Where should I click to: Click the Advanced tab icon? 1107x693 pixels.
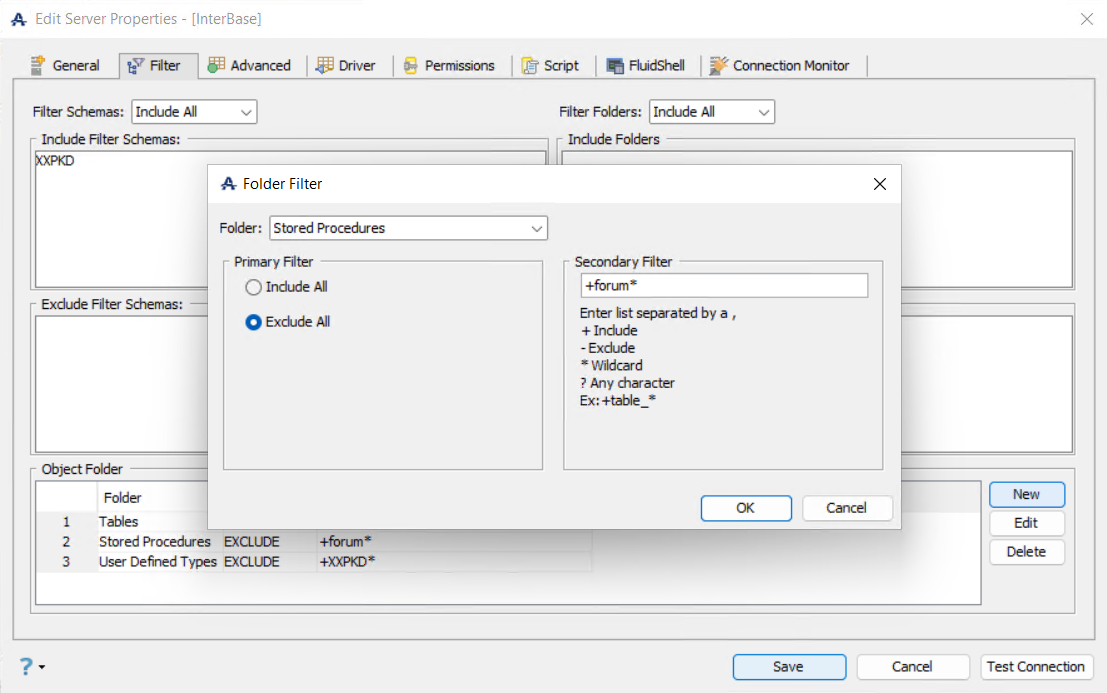pos(216,66)
